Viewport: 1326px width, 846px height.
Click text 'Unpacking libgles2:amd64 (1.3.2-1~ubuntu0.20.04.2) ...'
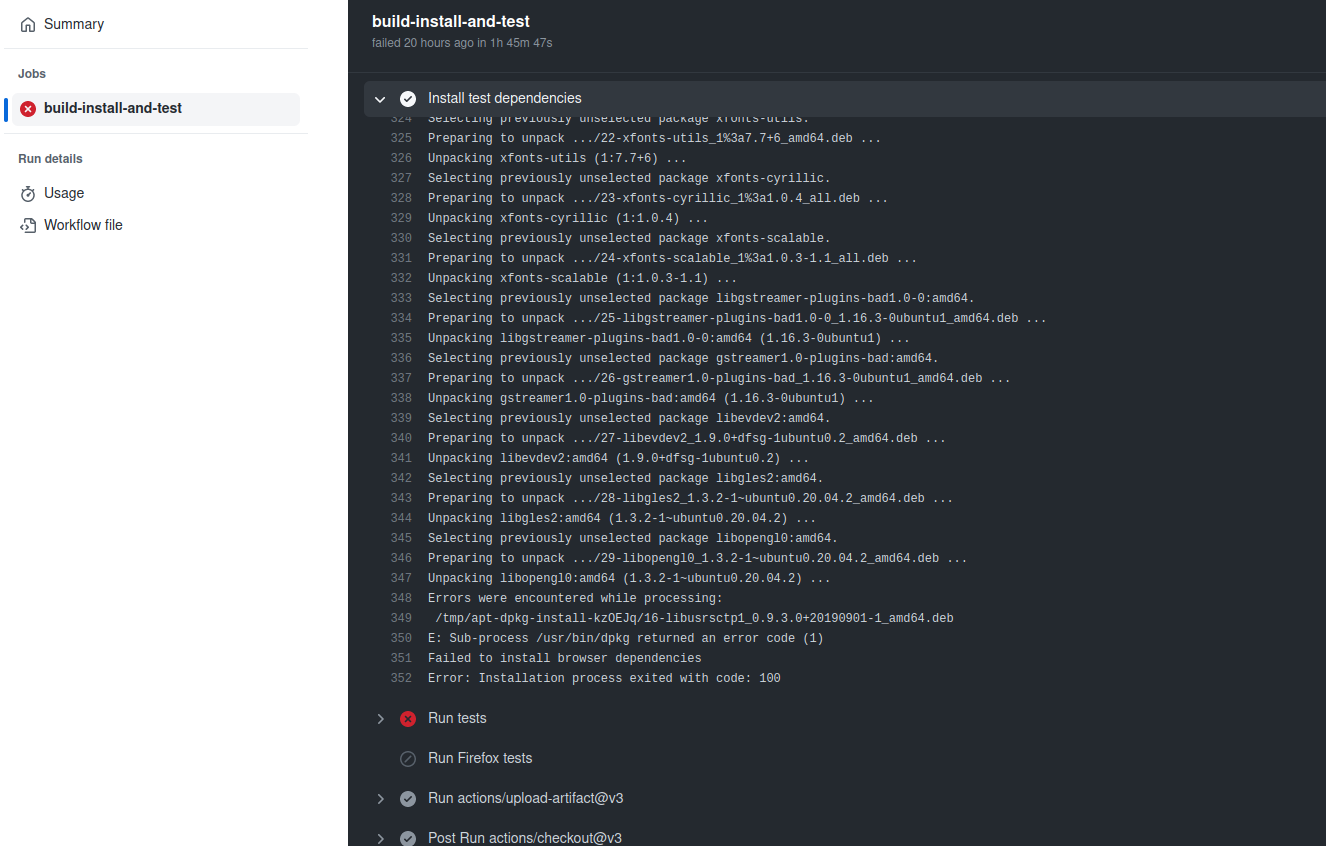(622, 518)
